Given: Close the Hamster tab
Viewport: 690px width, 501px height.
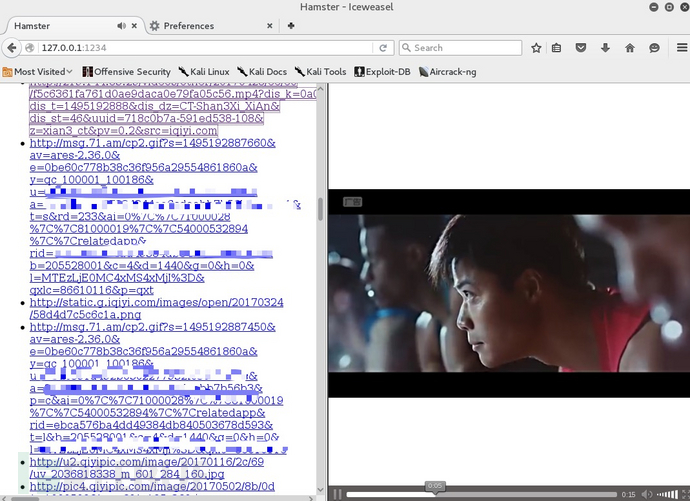Looking at the screenshot, I should click(x=134, y=26).
